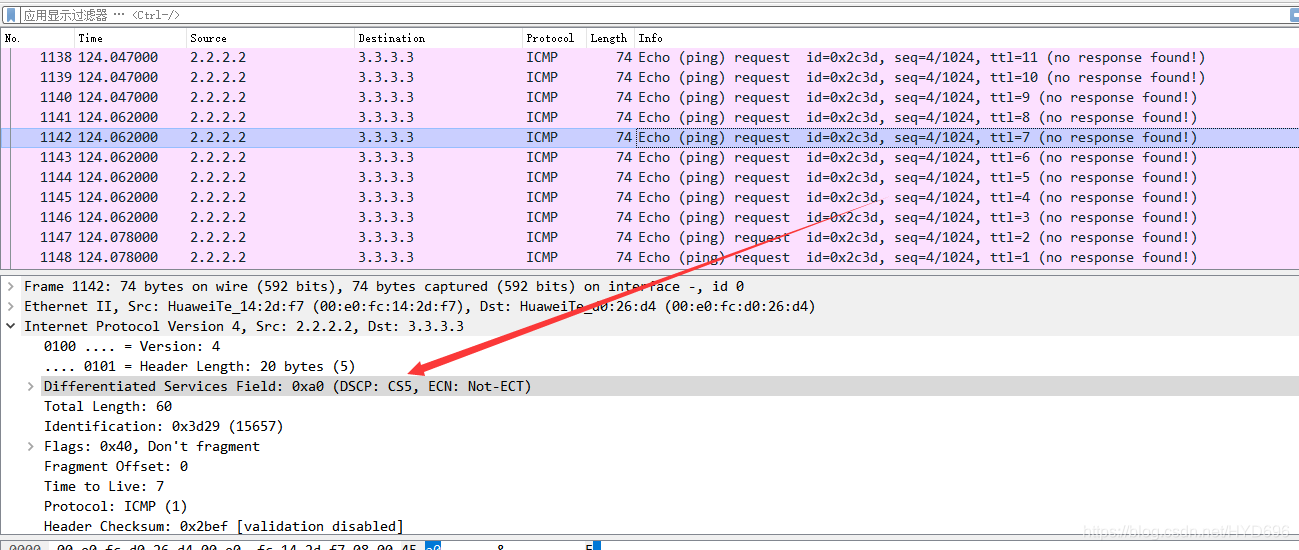Select packet 1148 with ttl=1
Image resolution: width=1299 pixels, height=550 pixels.
pos(650,258)
